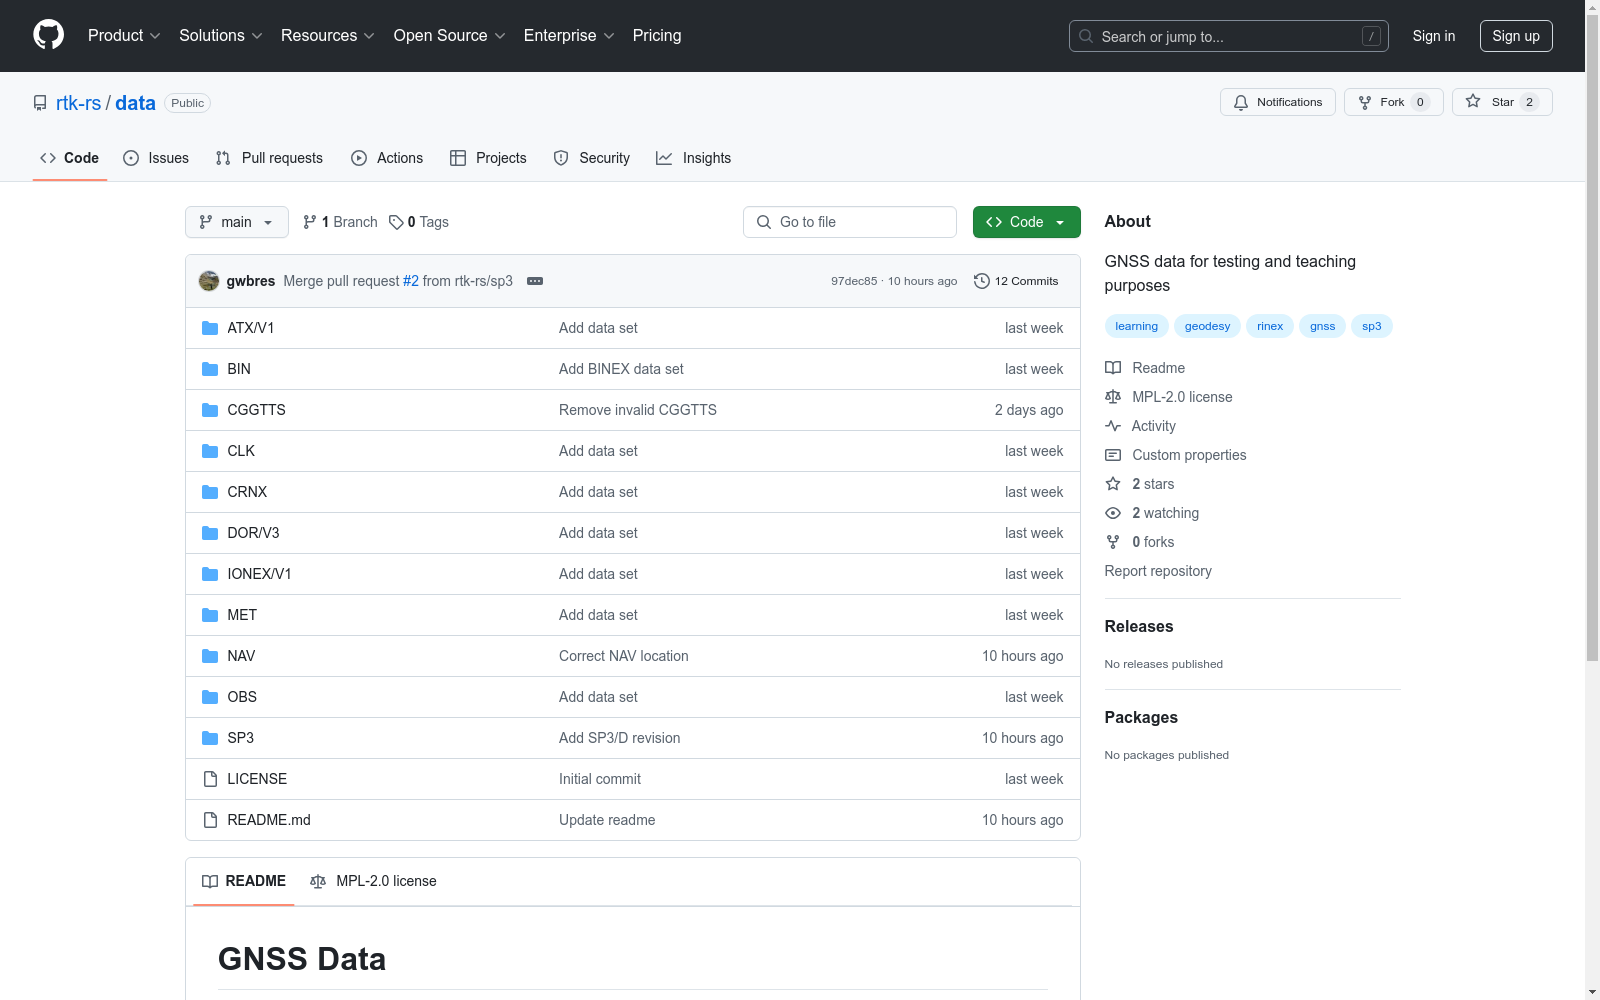The height and width of the screenshot is (1000, 1600).
Task: Click the BIN folder icon
Action: click(x=210, y=369)
